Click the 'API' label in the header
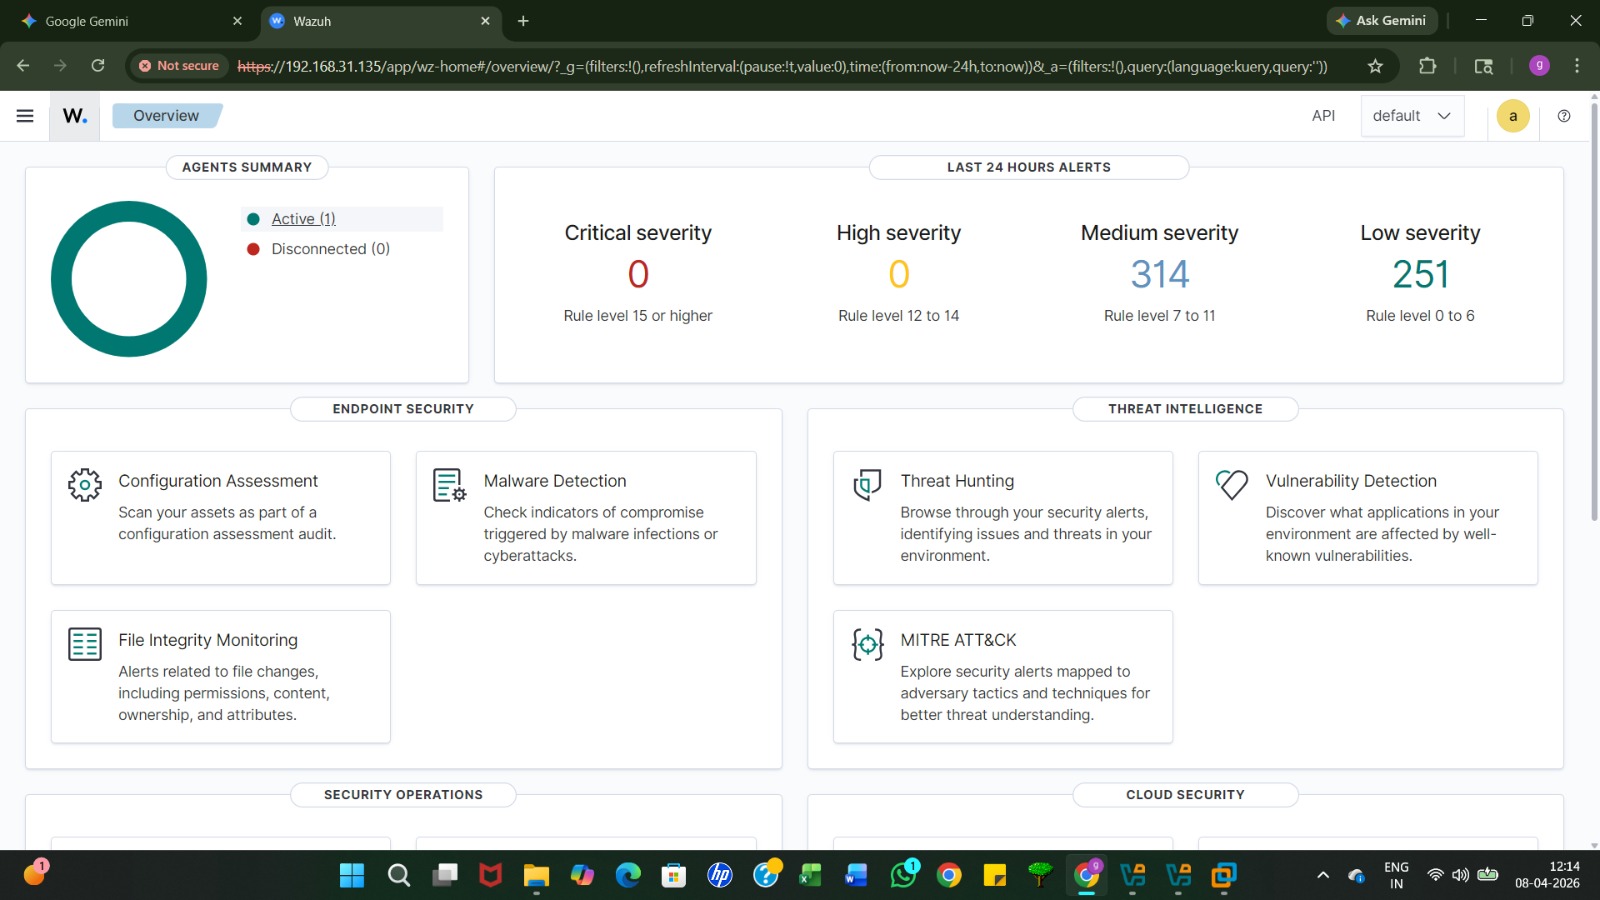Image resolution: width=1600 pixels, height=900 pixels. pyautogui.click(x=1323, y=116)
